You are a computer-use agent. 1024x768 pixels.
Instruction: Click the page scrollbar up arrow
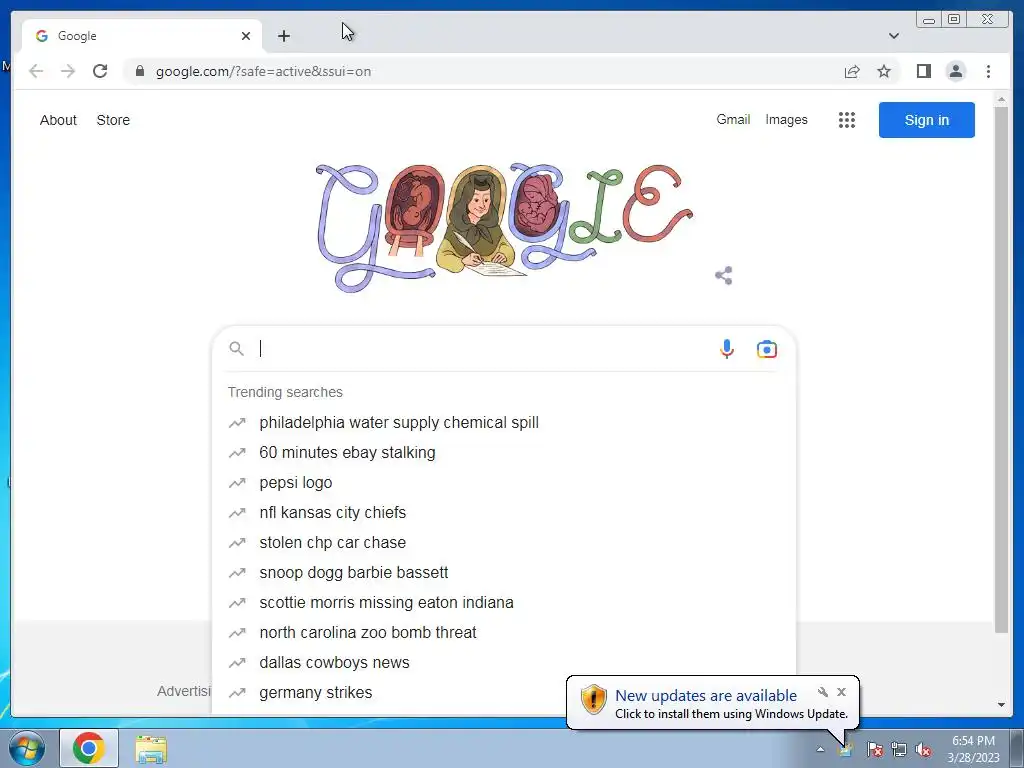[x=1001, y=99]
